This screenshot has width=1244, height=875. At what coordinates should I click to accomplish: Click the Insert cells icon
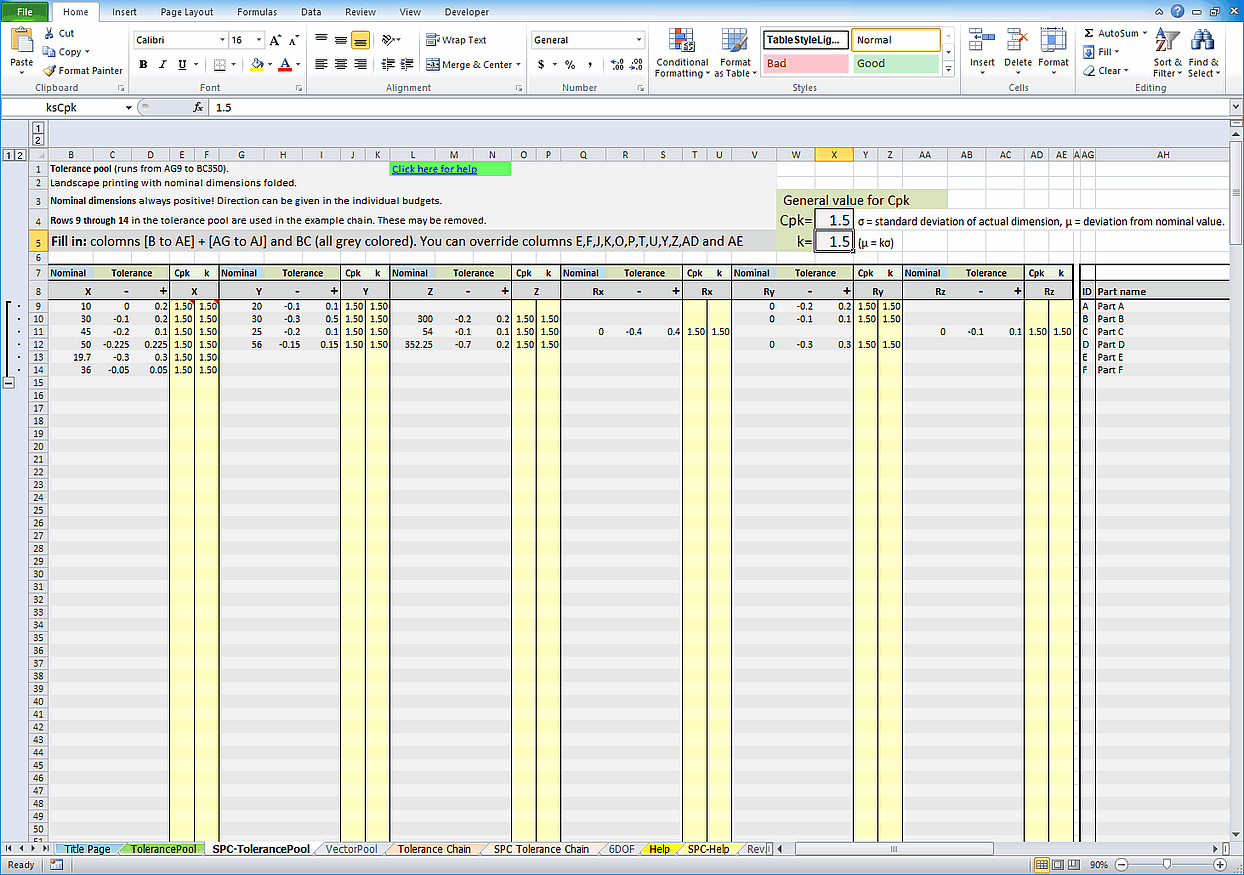pyautogui.click(x=982, y=40)
